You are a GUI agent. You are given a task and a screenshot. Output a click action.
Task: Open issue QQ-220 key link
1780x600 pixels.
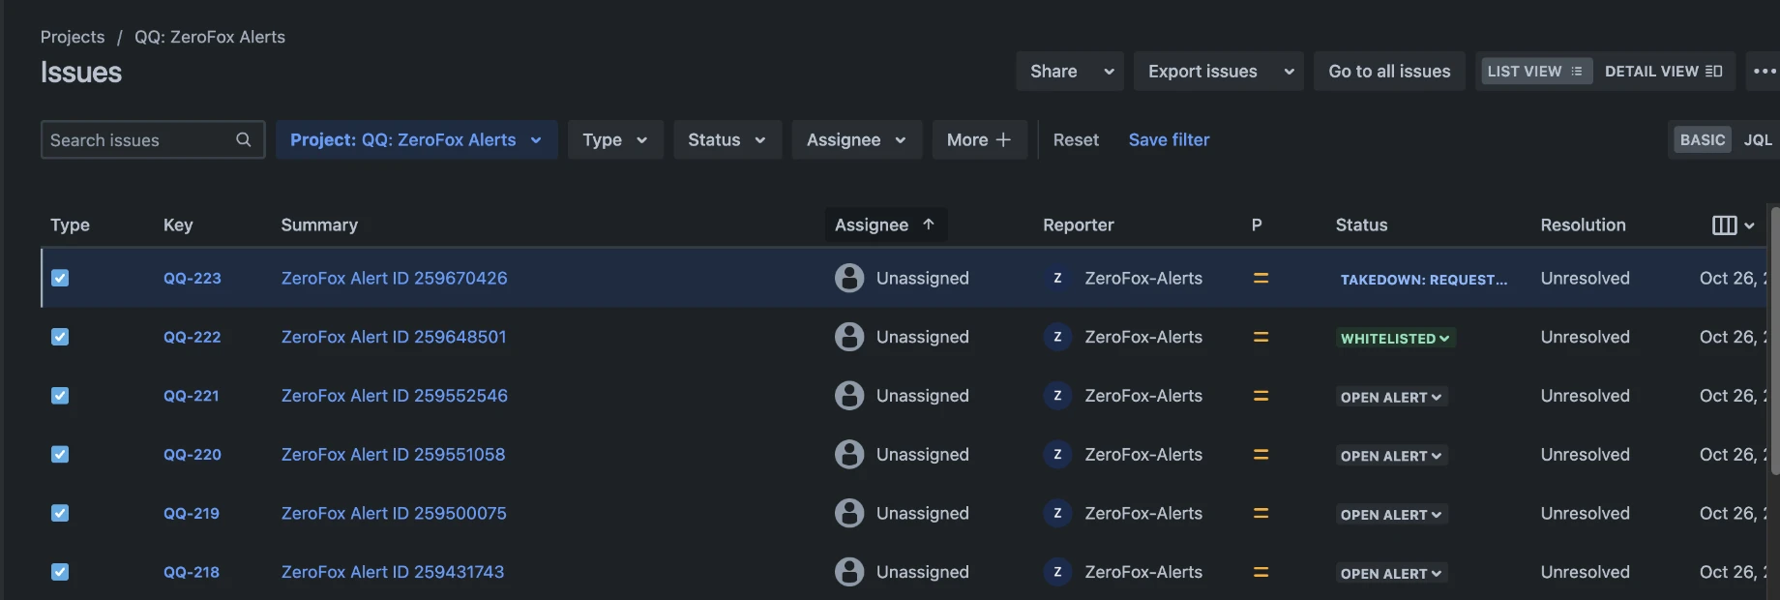(x=192, y=455)
